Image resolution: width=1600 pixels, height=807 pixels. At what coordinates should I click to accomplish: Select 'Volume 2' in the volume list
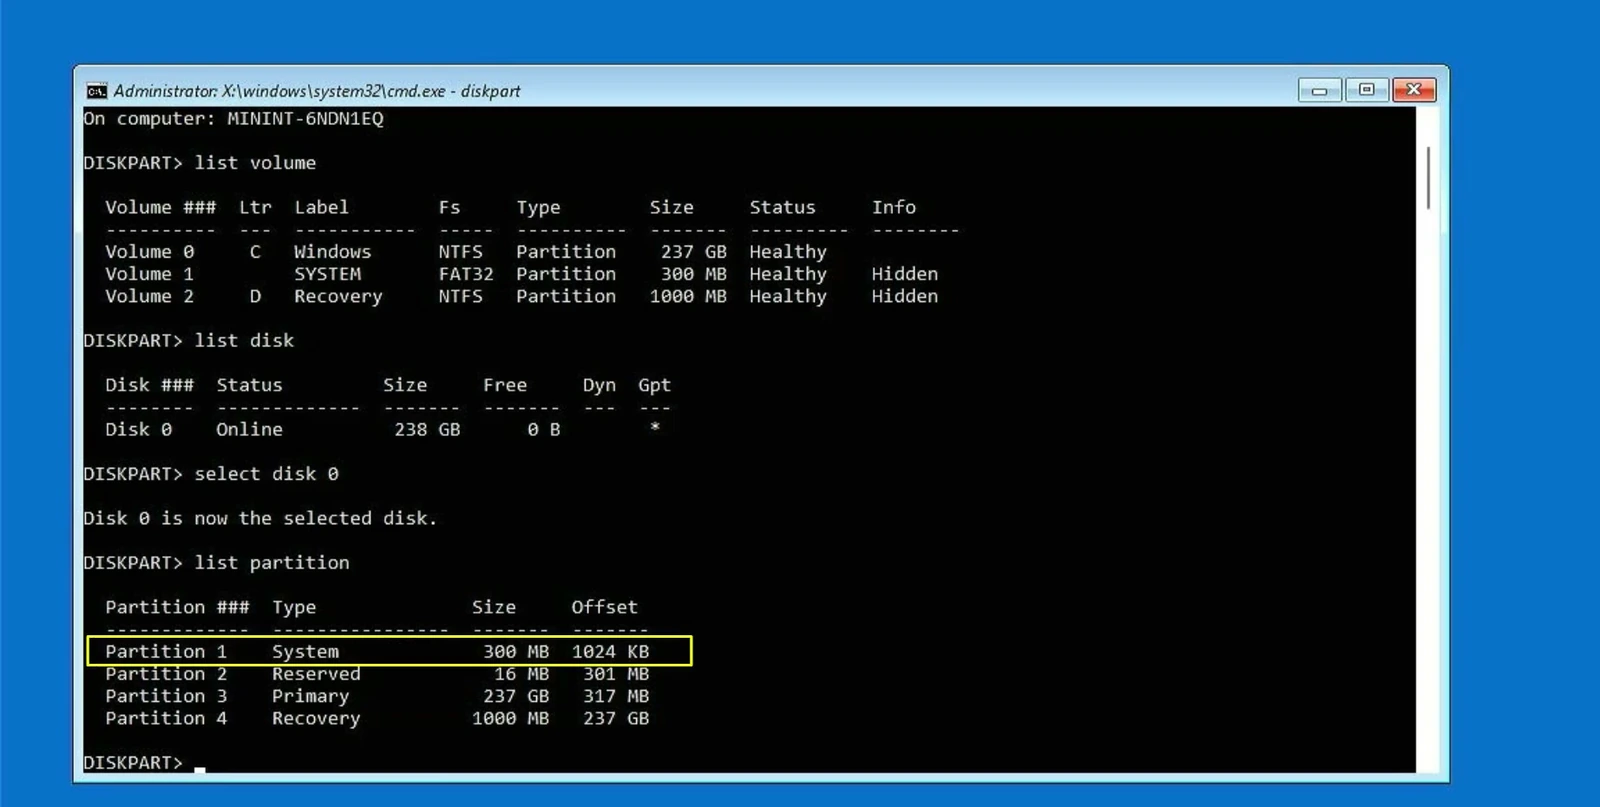(x=150, y=296)
